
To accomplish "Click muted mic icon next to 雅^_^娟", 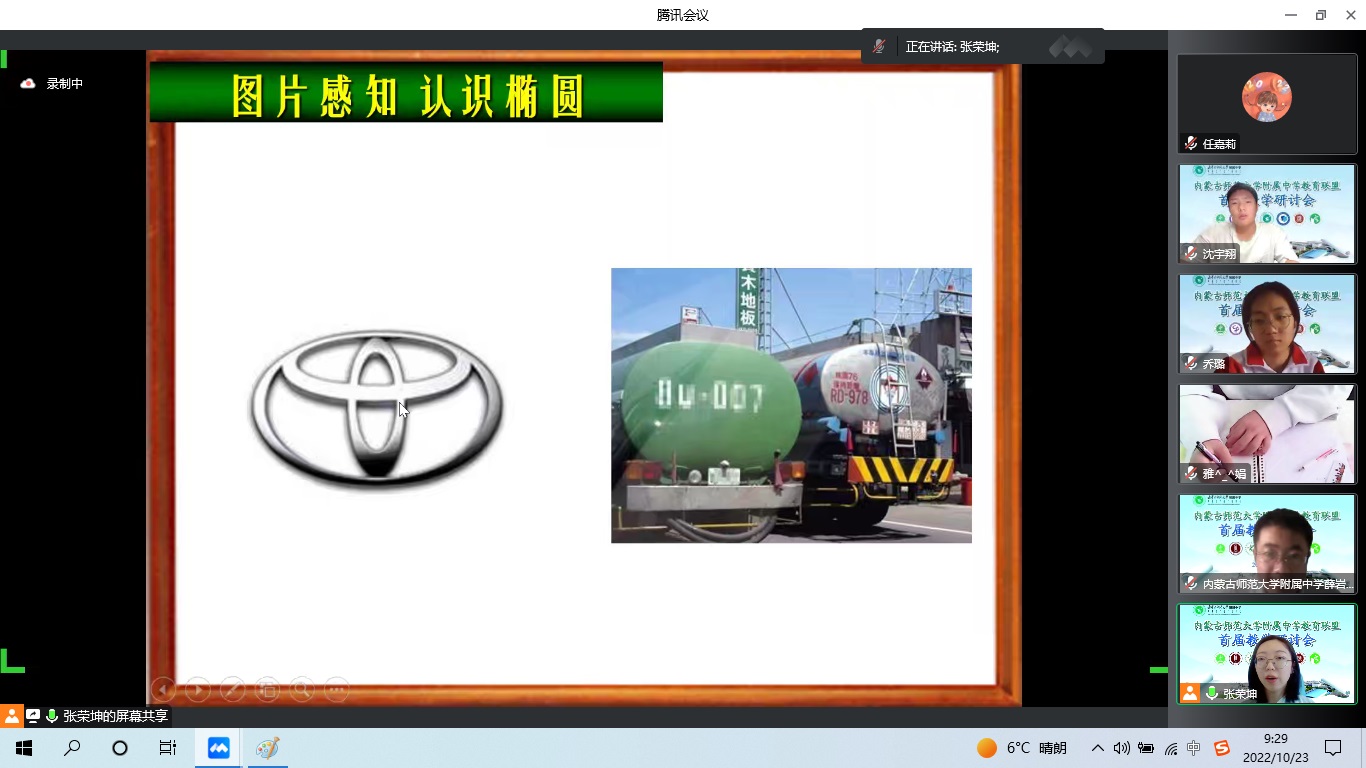I will click(x=1190, y=474).
